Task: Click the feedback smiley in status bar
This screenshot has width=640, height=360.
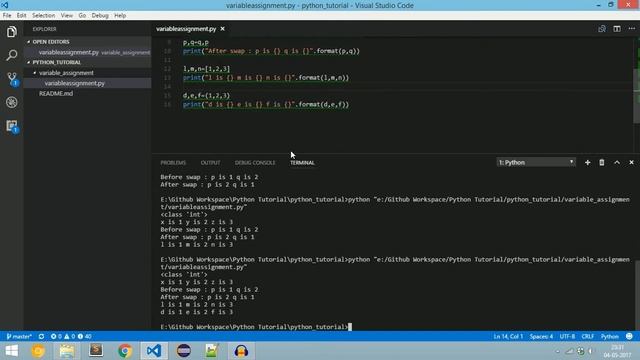Action: (629, 336)
